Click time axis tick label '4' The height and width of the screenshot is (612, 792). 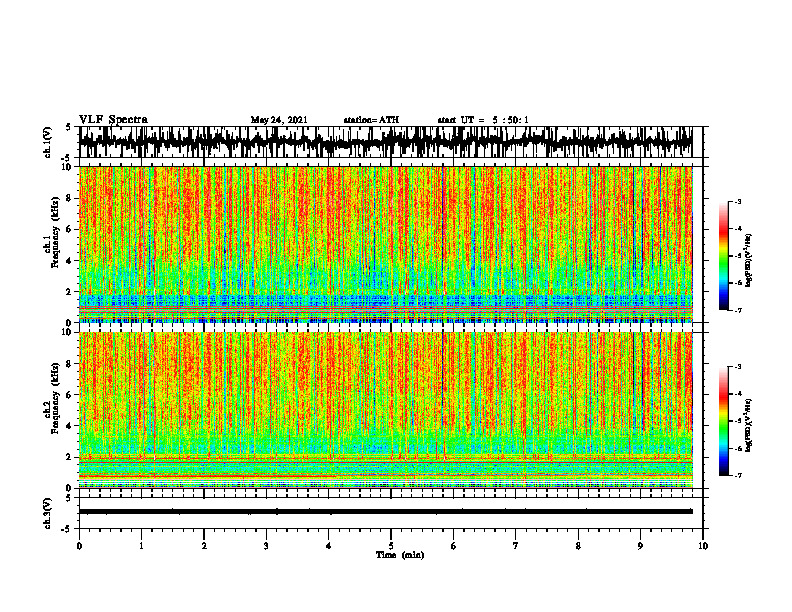(x=329, y=546)
